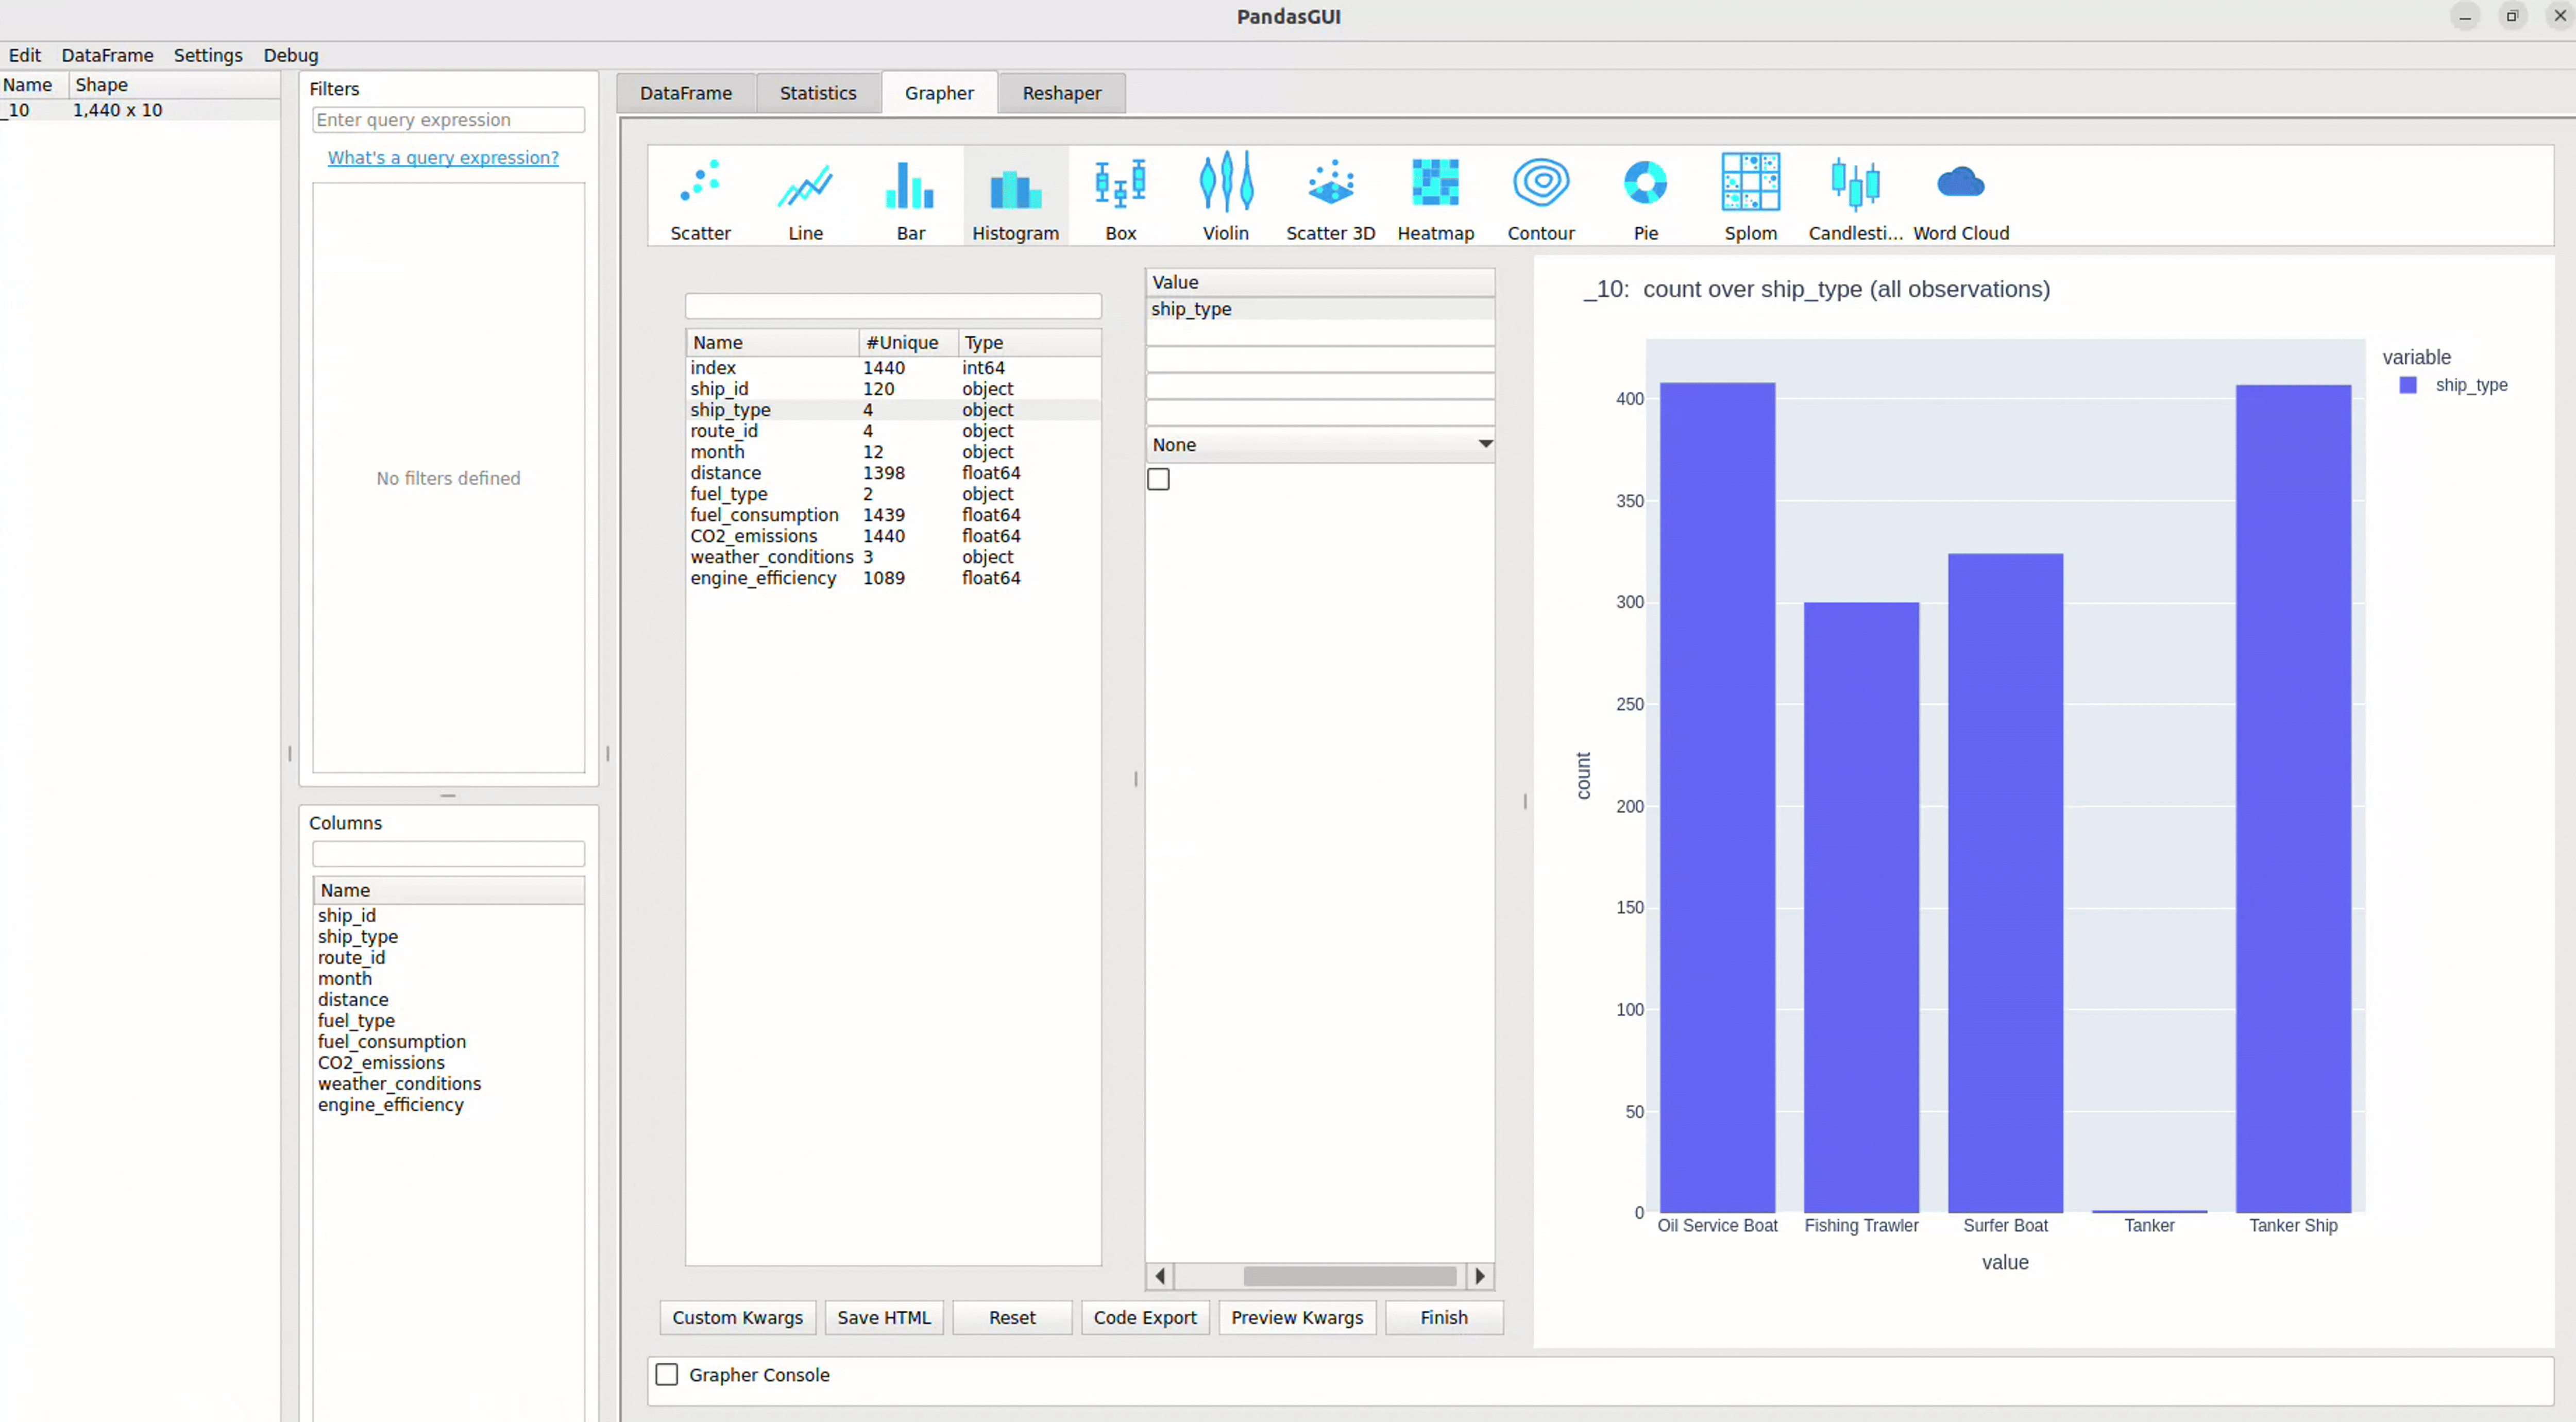Select the Splom chart type
The image size is (2576, 1422).
tap(1750, 196)
